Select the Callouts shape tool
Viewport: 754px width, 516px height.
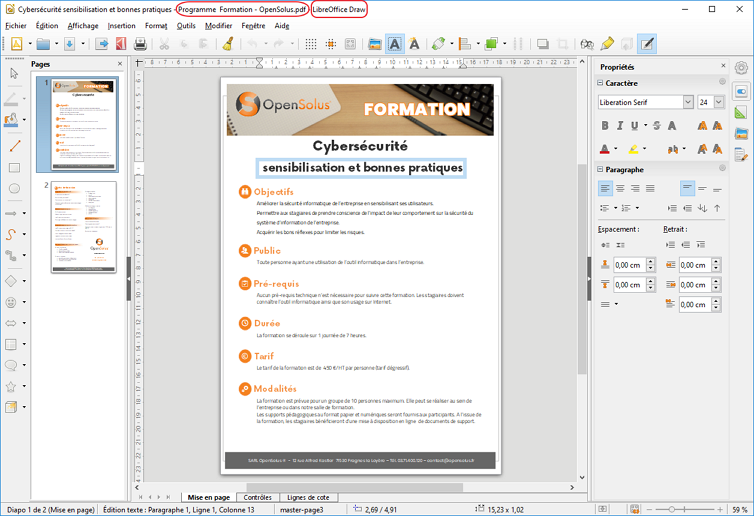[11, 365]
